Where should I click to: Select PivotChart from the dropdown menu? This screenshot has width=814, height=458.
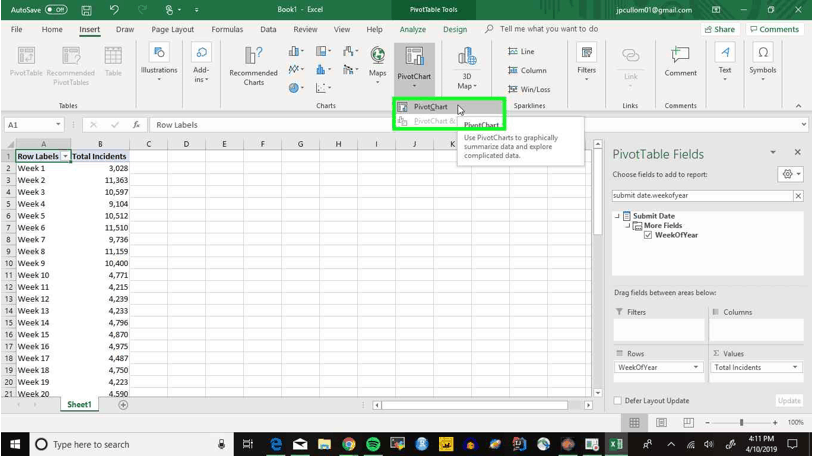[x=431, y=107]
